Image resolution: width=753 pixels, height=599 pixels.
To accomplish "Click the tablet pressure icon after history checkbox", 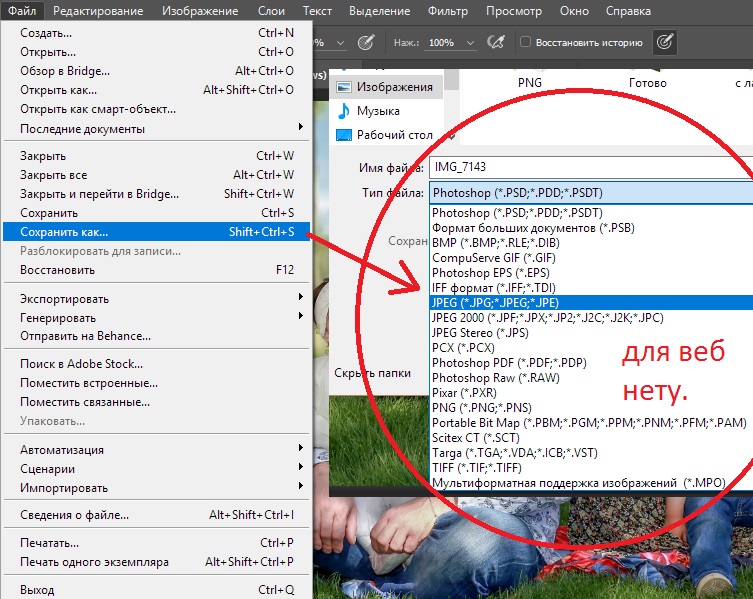I will point(664,42).
